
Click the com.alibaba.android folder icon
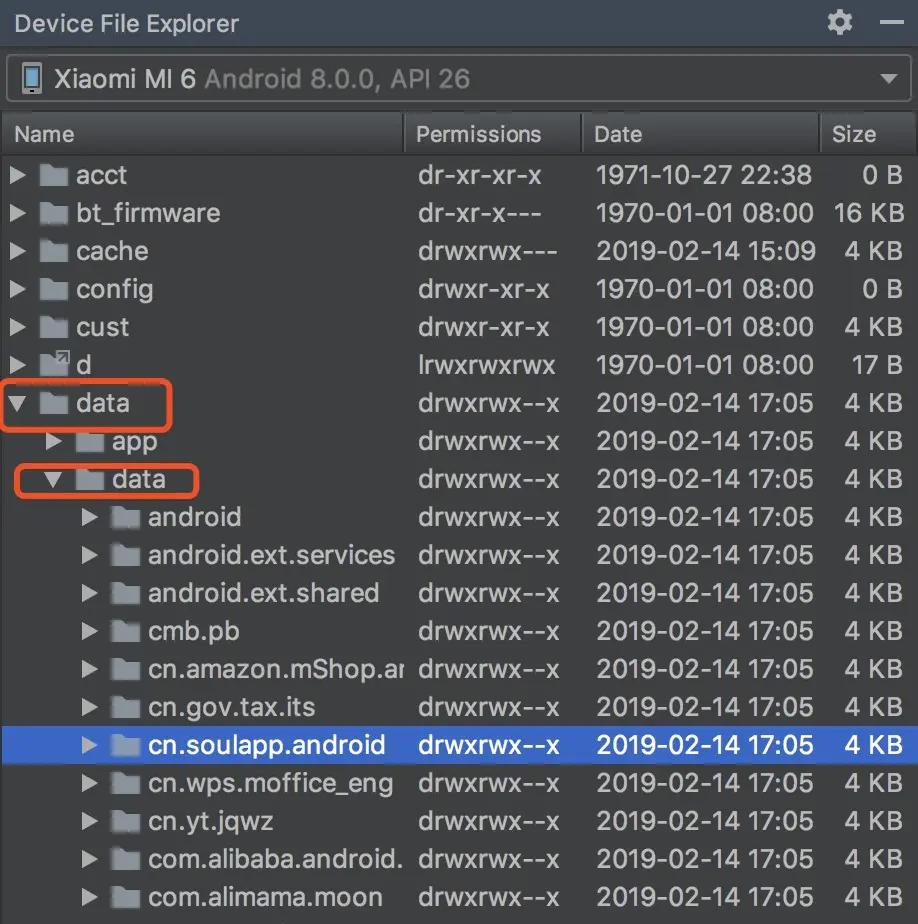pyautogui.click(x=126, y=859)
